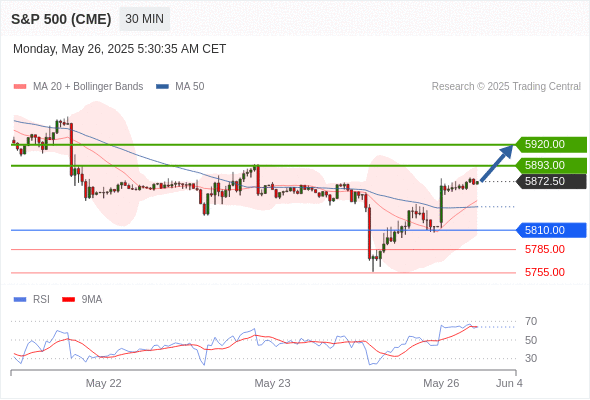590x400 pixels.
Task: Click the 5872.50 current price tag
Action: [550, 181]
